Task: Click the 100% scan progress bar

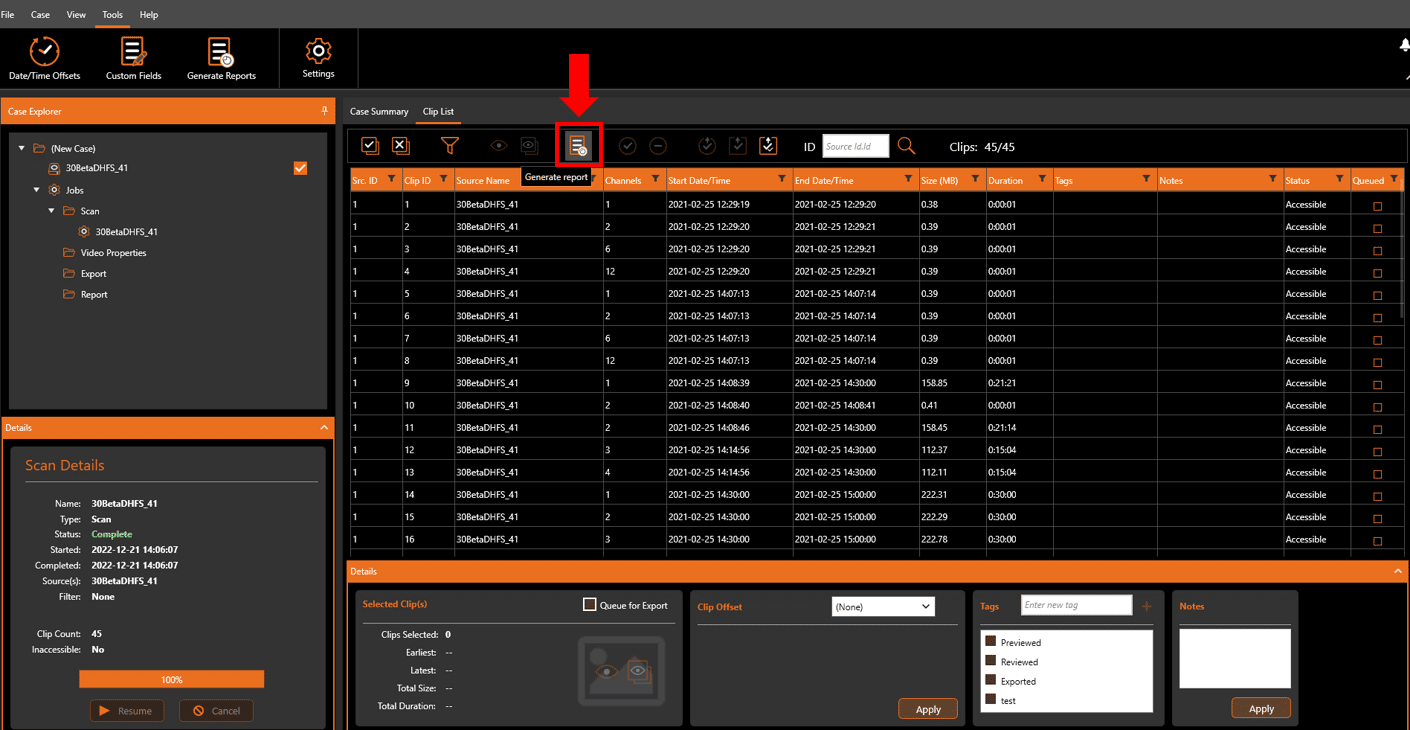Action: [x=172, y=679]
